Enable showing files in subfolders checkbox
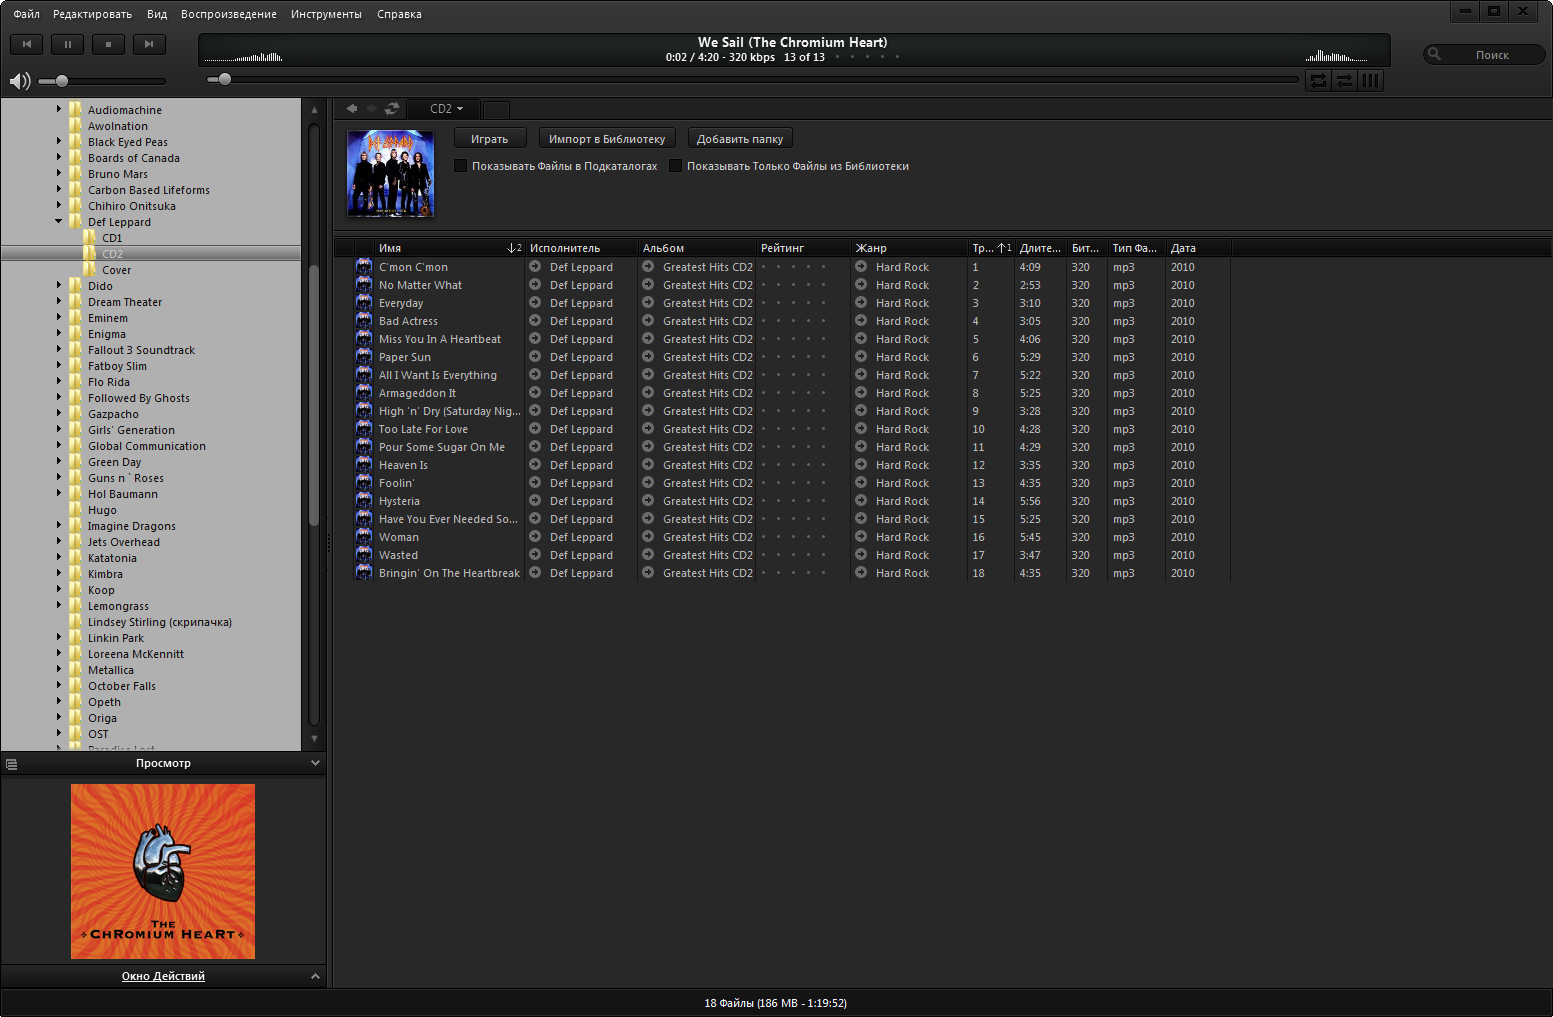The height and width of the screenshot is (1017, 1553). point(461,166)
